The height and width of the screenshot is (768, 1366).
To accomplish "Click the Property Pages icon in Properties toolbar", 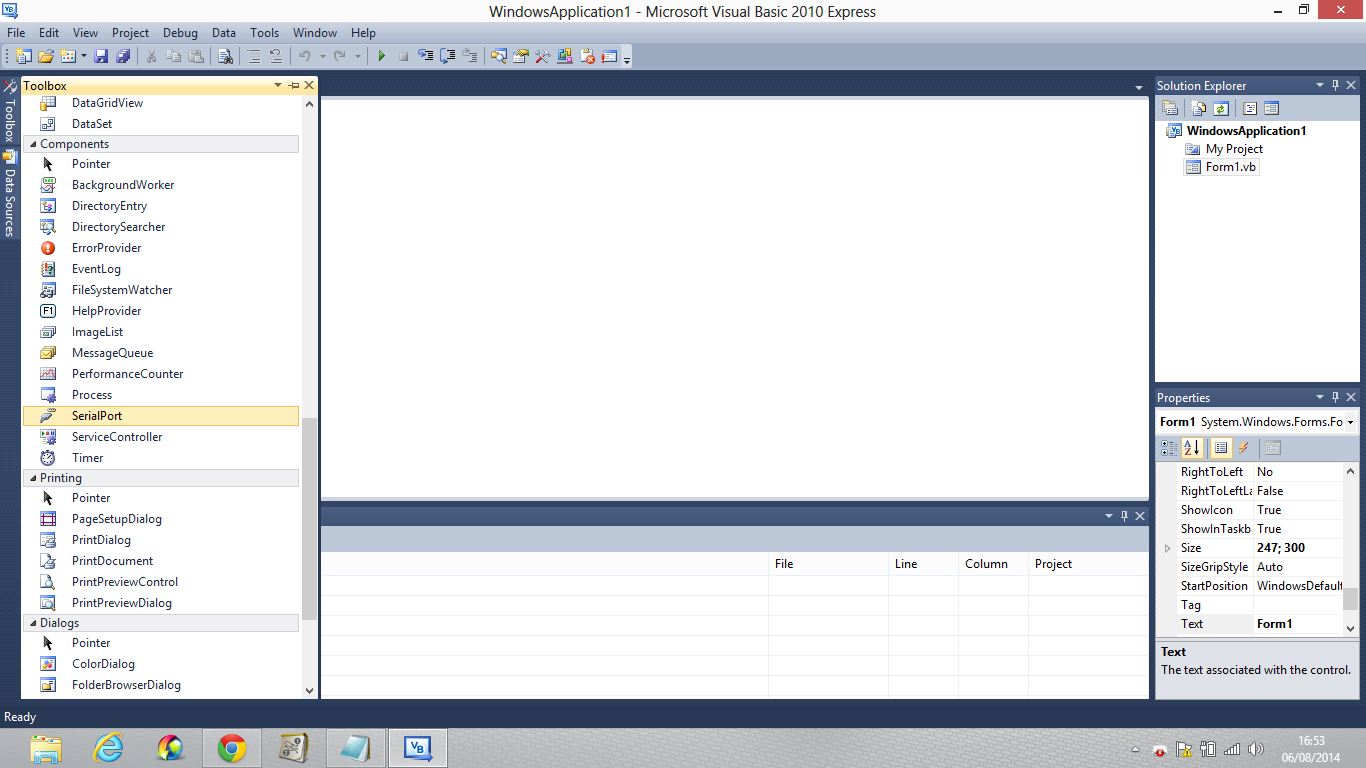I will tap(1272, 448).
